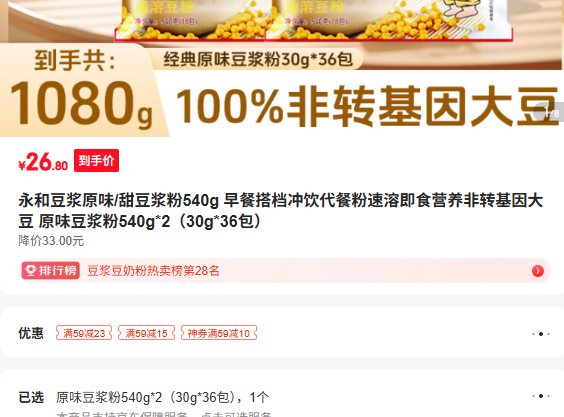Open the 优惠 promotions row label
The width and height of the screenshot is (564, 417).
pyautogui.click(x=31, y=333)
